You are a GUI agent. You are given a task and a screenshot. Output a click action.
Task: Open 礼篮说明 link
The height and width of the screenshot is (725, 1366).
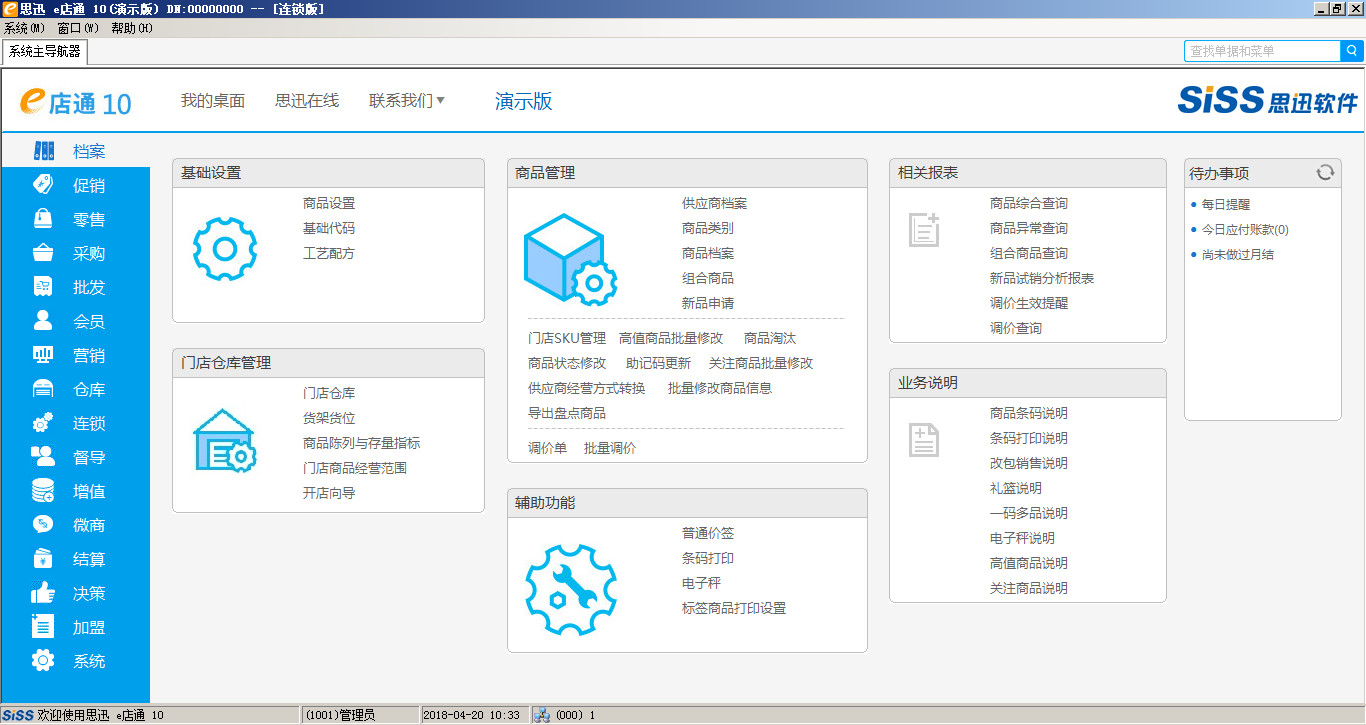1016,488
